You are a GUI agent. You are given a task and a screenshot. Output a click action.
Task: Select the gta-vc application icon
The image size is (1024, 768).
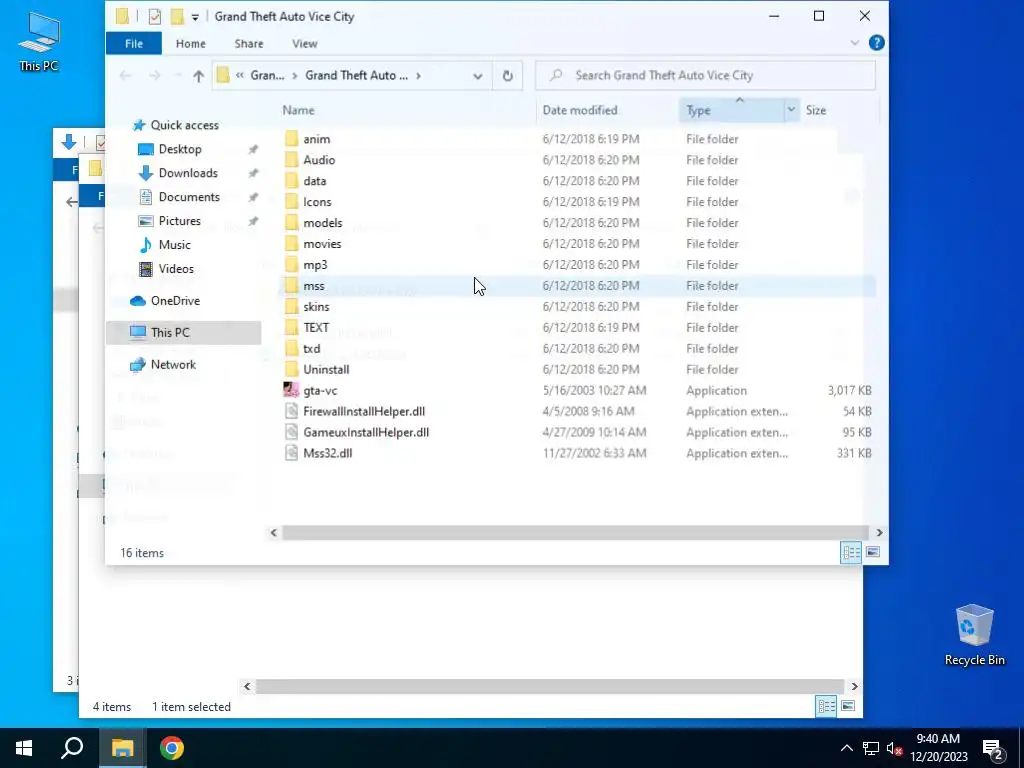point(291,390)
